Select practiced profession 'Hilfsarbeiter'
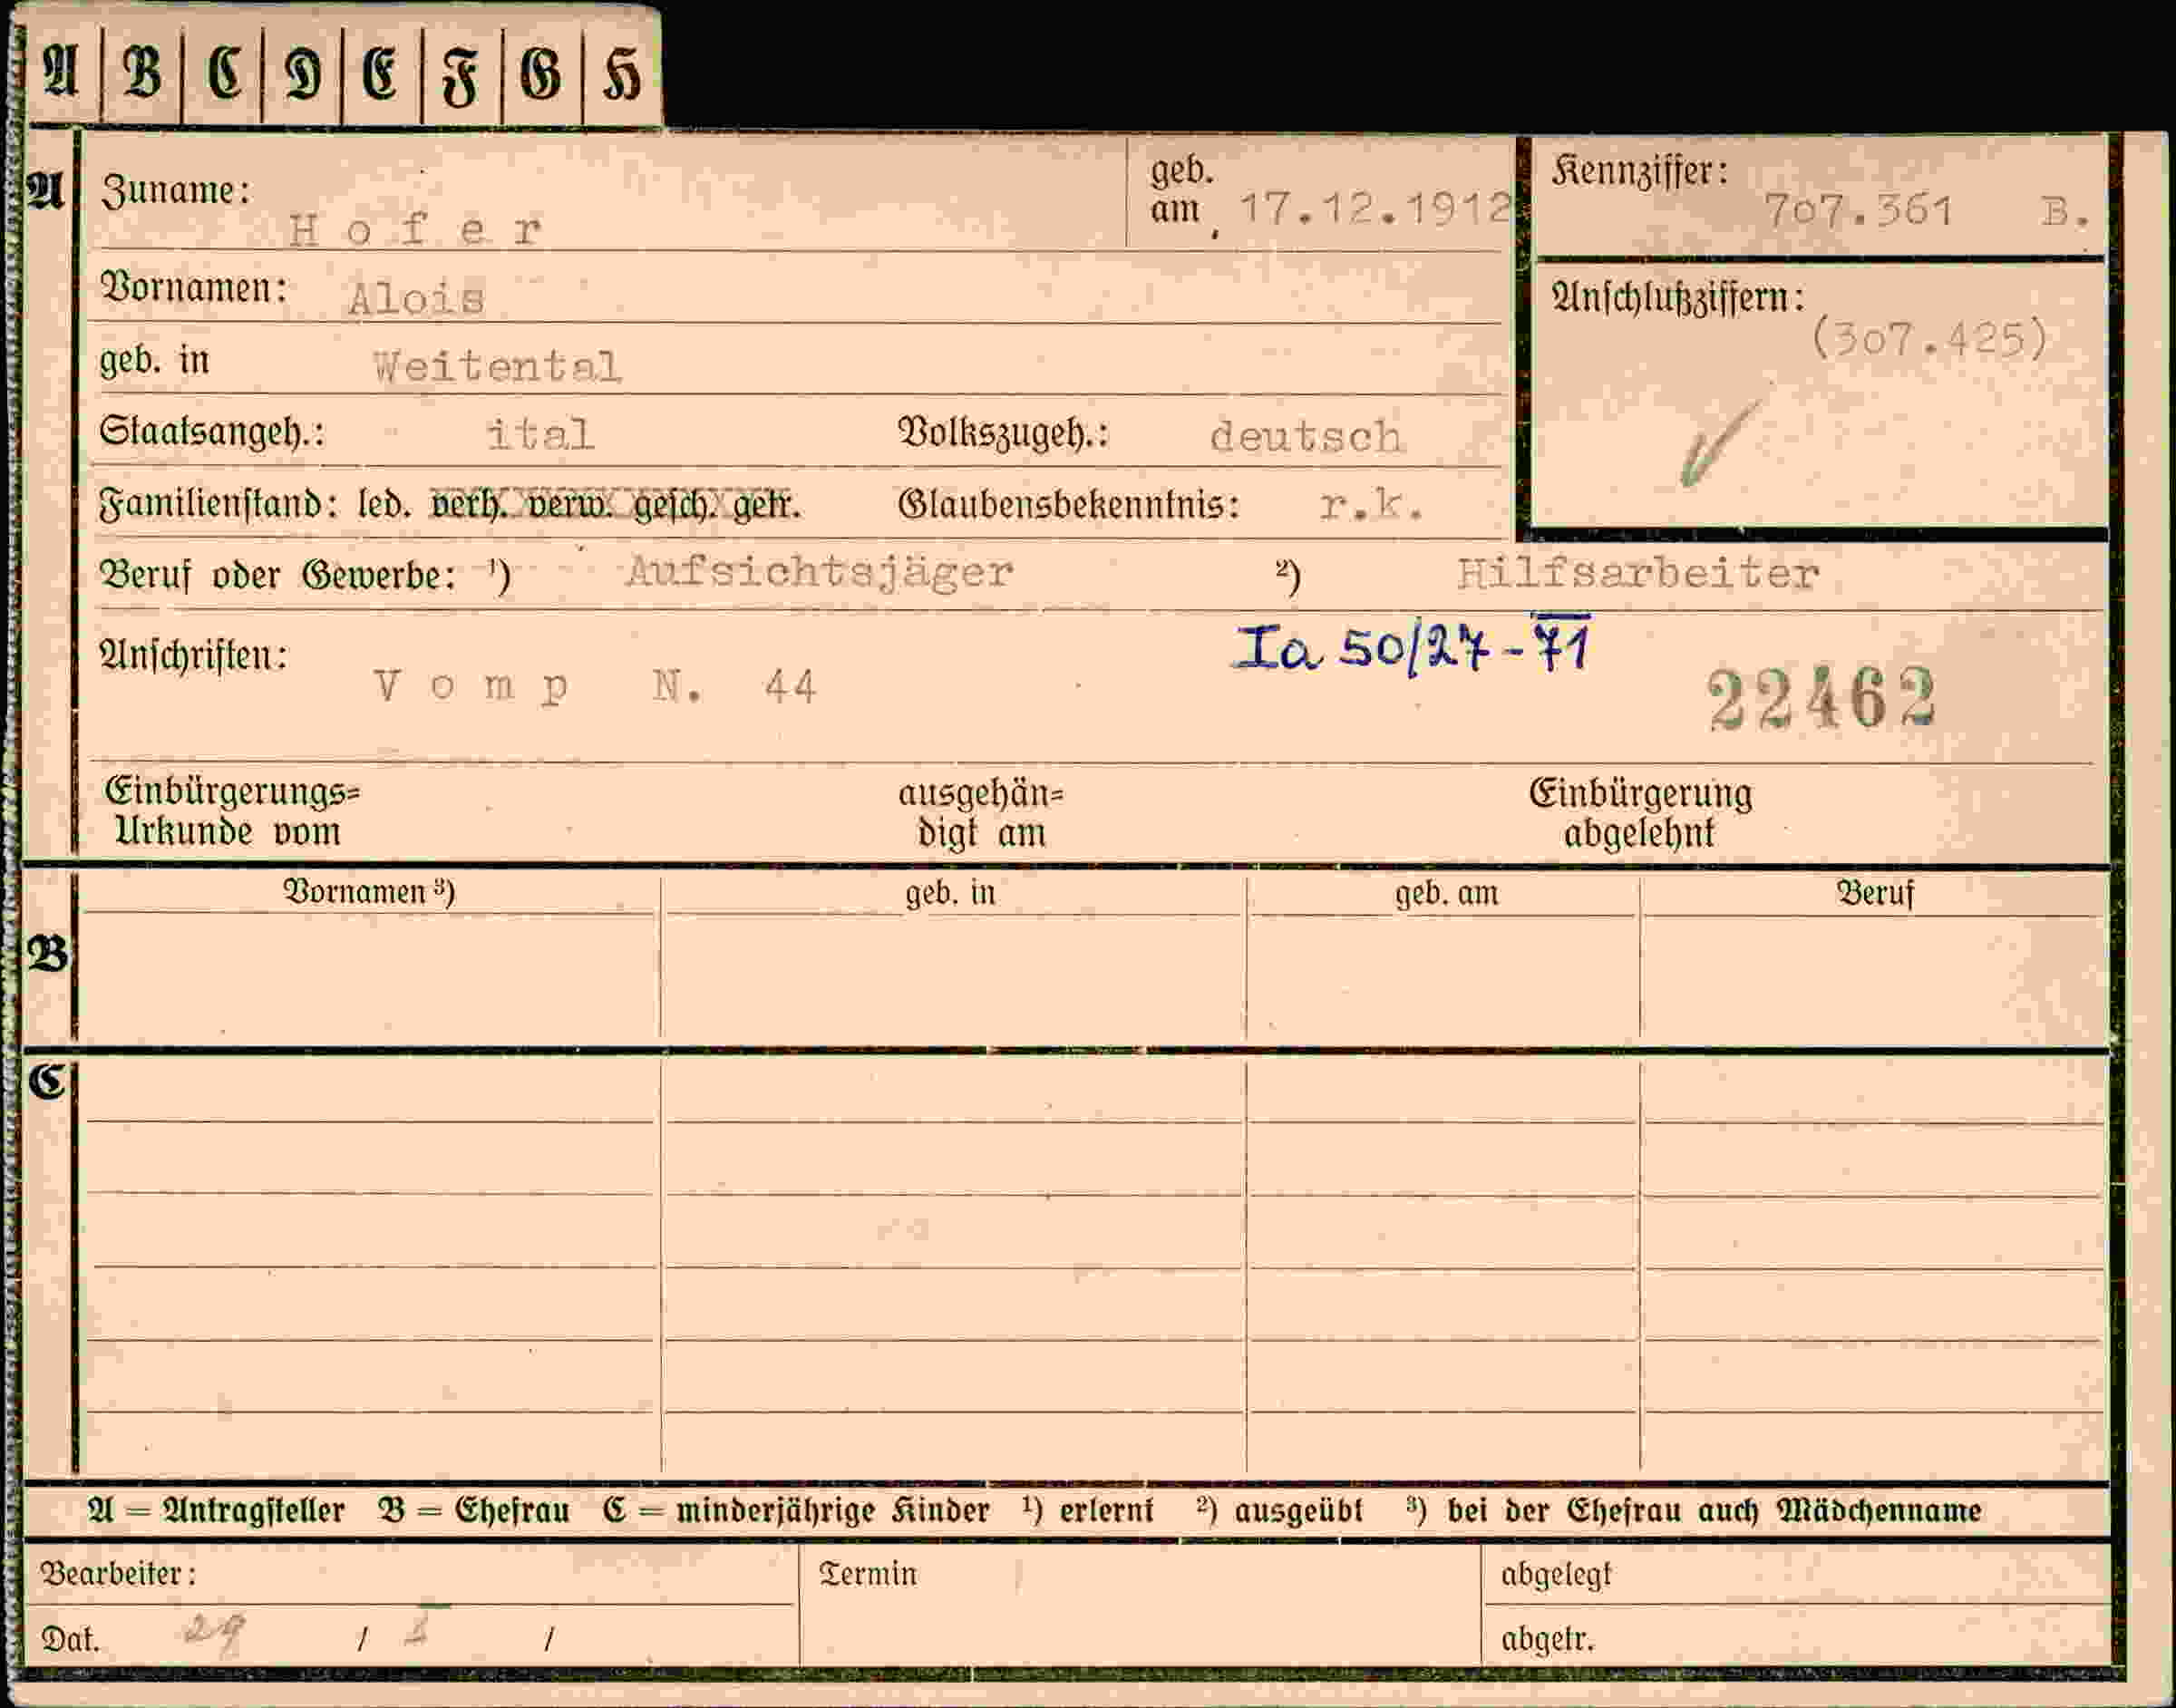 (1637, 573)
